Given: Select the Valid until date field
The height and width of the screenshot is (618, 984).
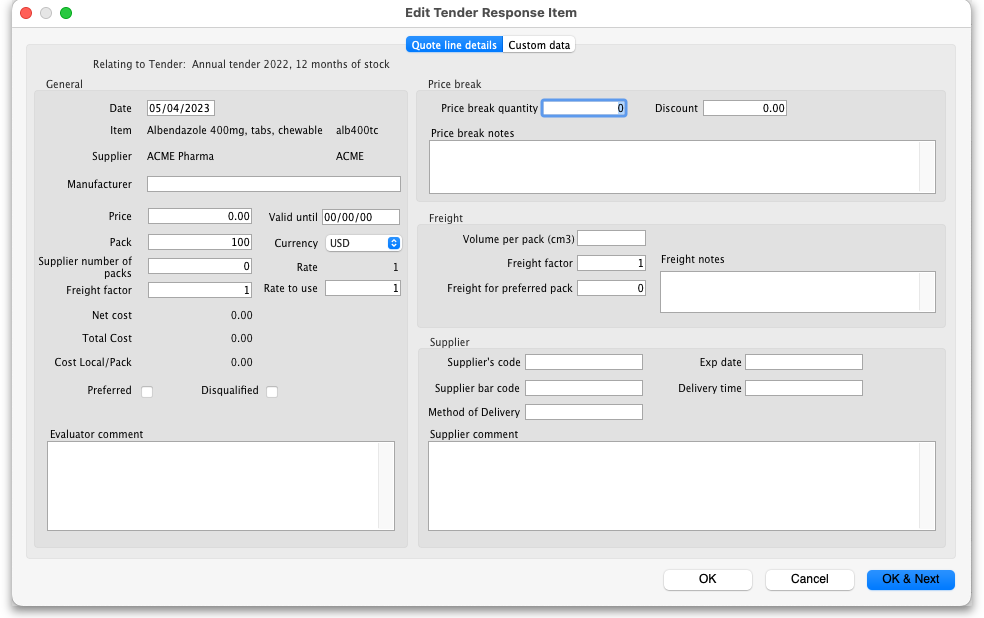Looking at the screenshot, I should (x=360, y=217).
